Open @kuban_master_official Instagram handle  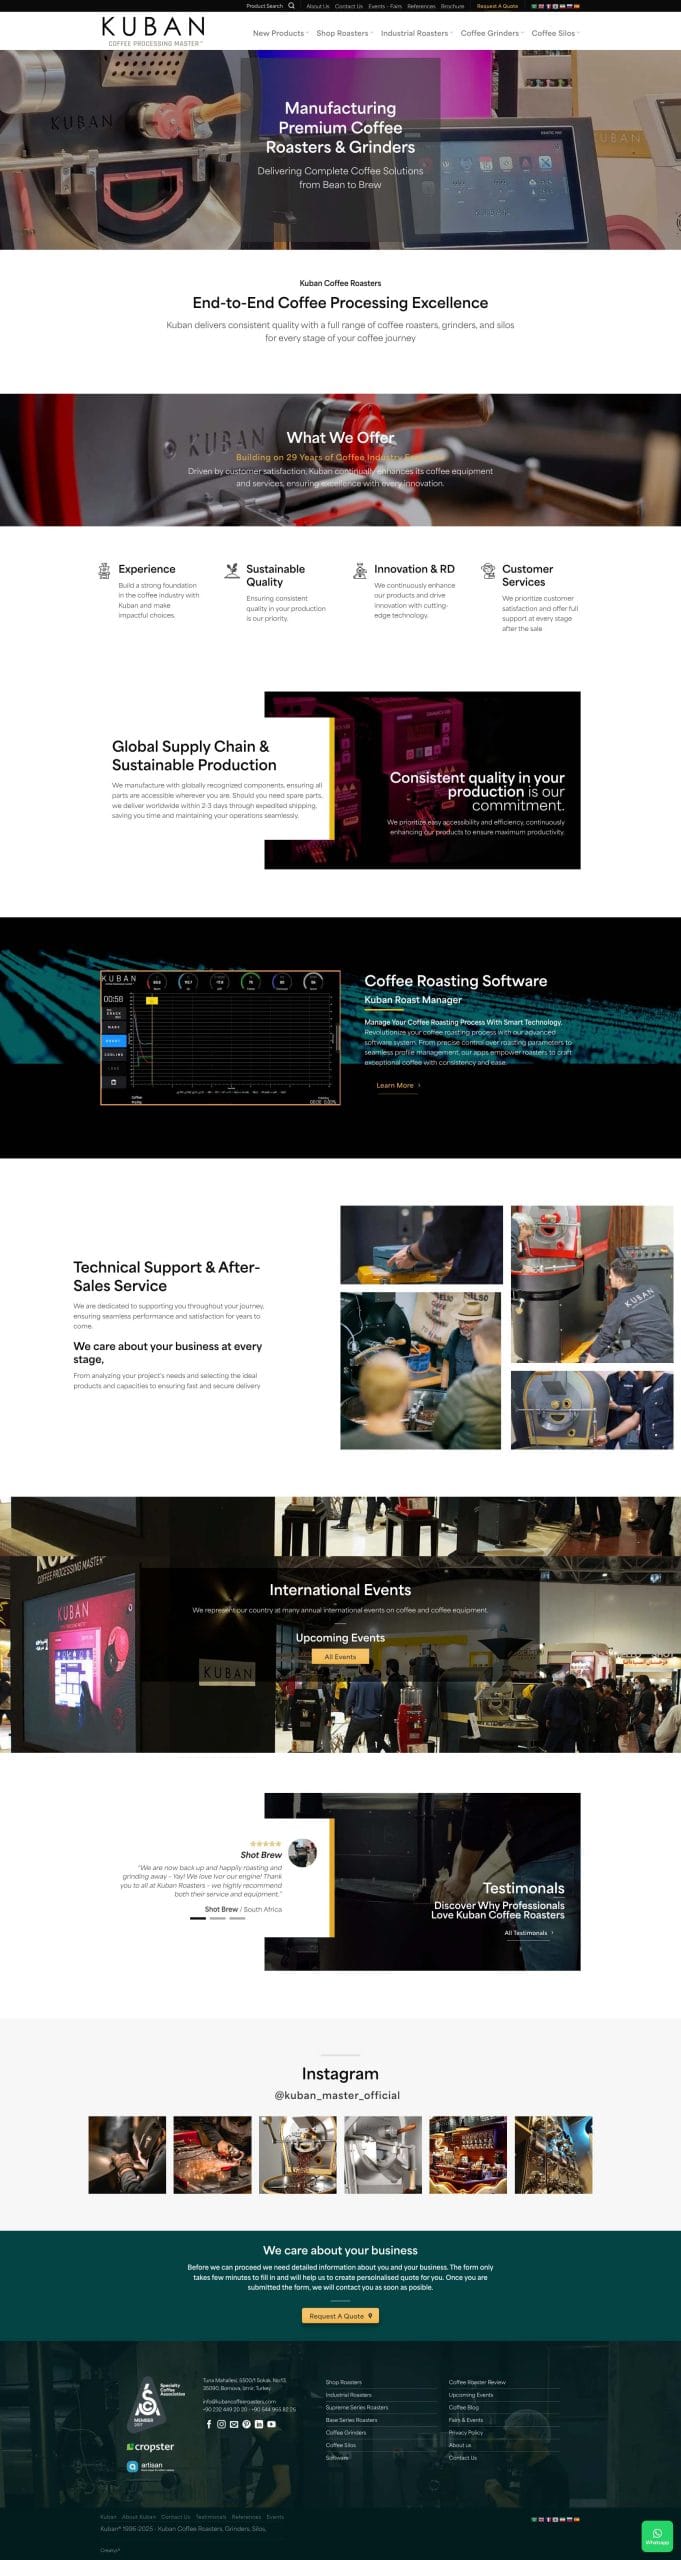click(x=337, y=2095)
